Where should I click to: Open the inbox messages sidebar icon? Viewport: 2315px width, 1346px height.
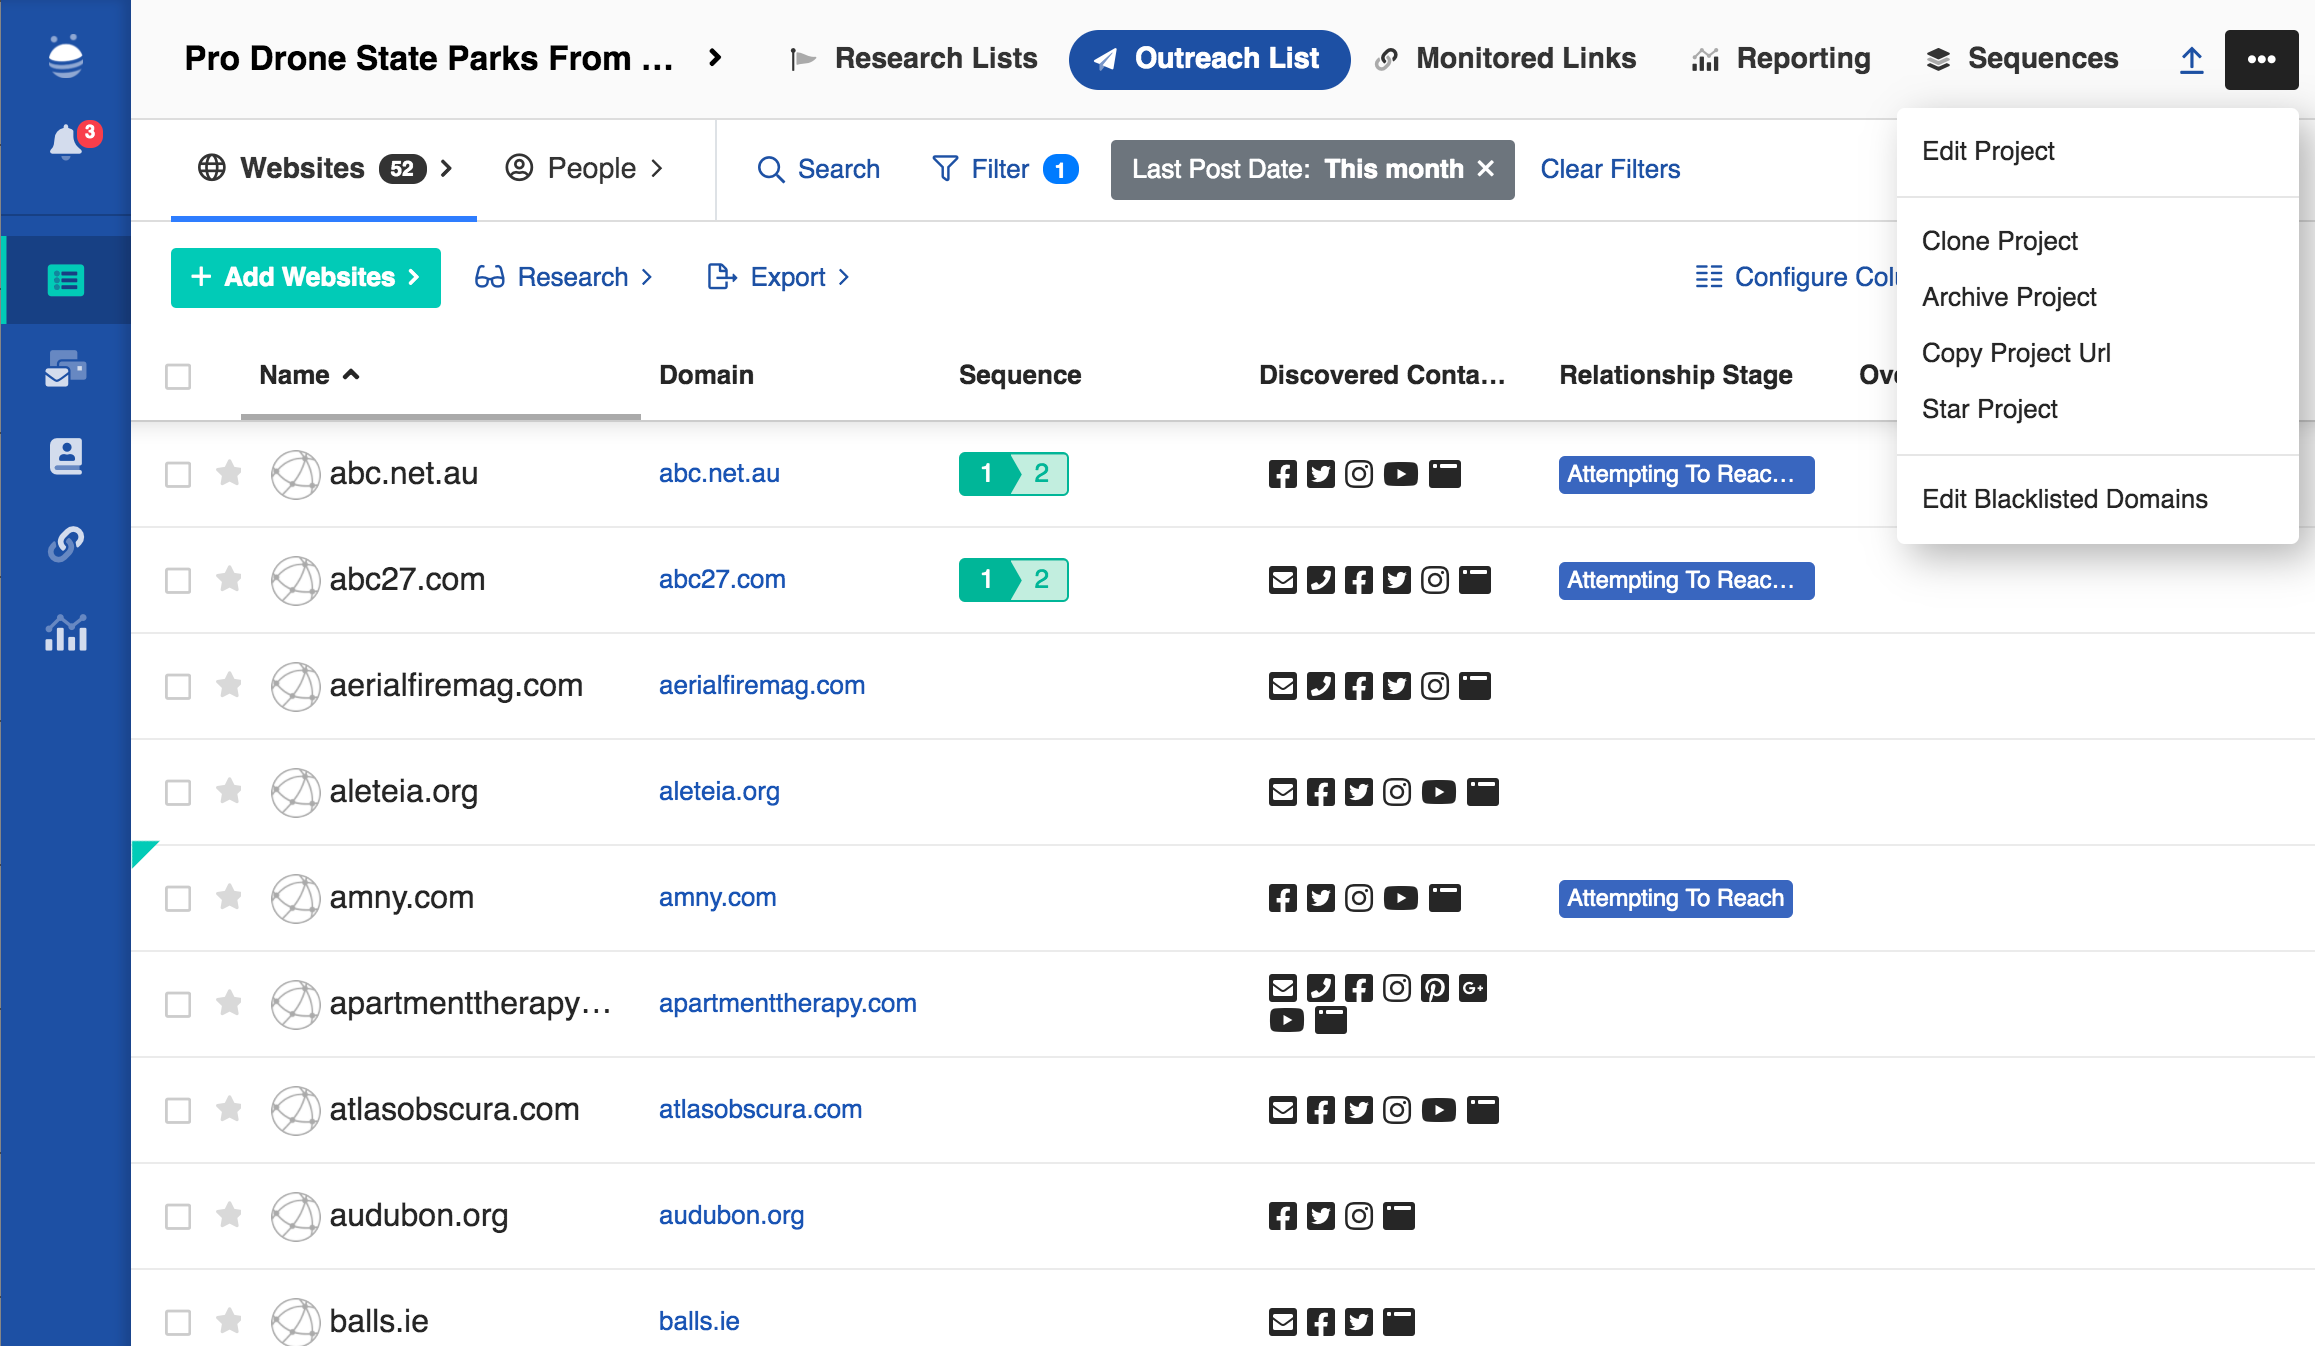(x=66, y=369)
